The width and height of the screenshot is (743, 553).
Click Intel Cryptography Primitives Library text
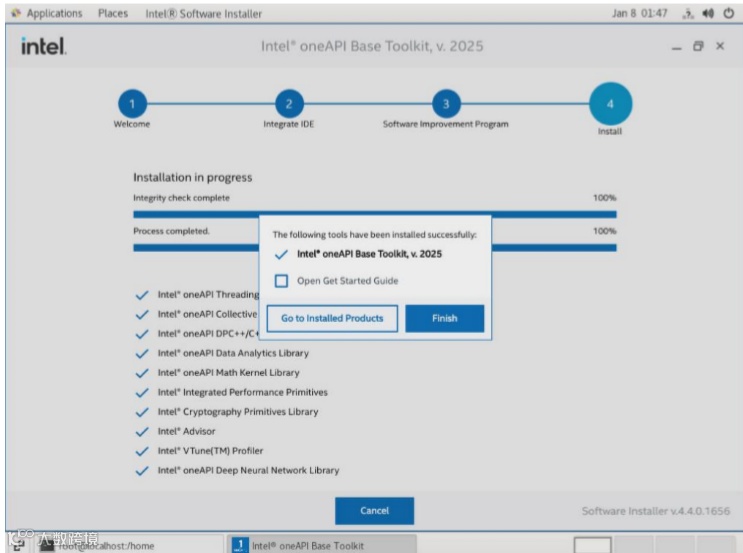point(238,412)
